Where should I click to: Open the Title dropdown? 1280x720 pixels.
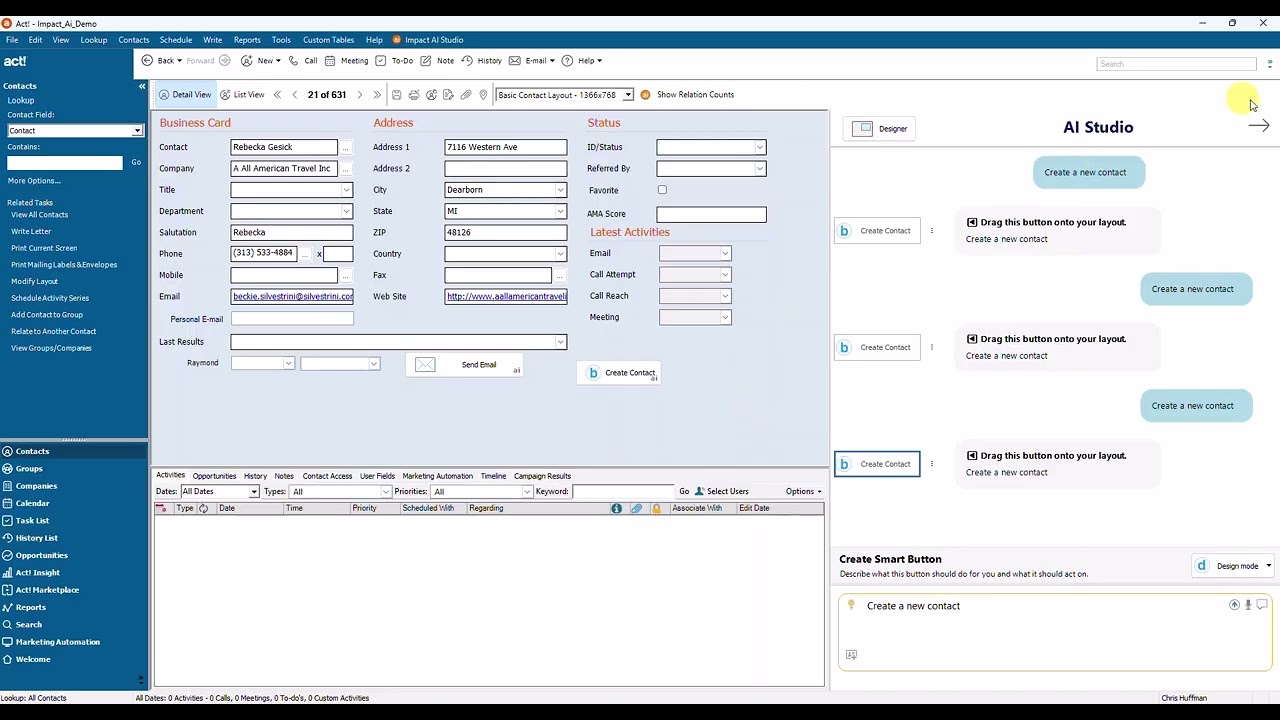pos(347,190)
